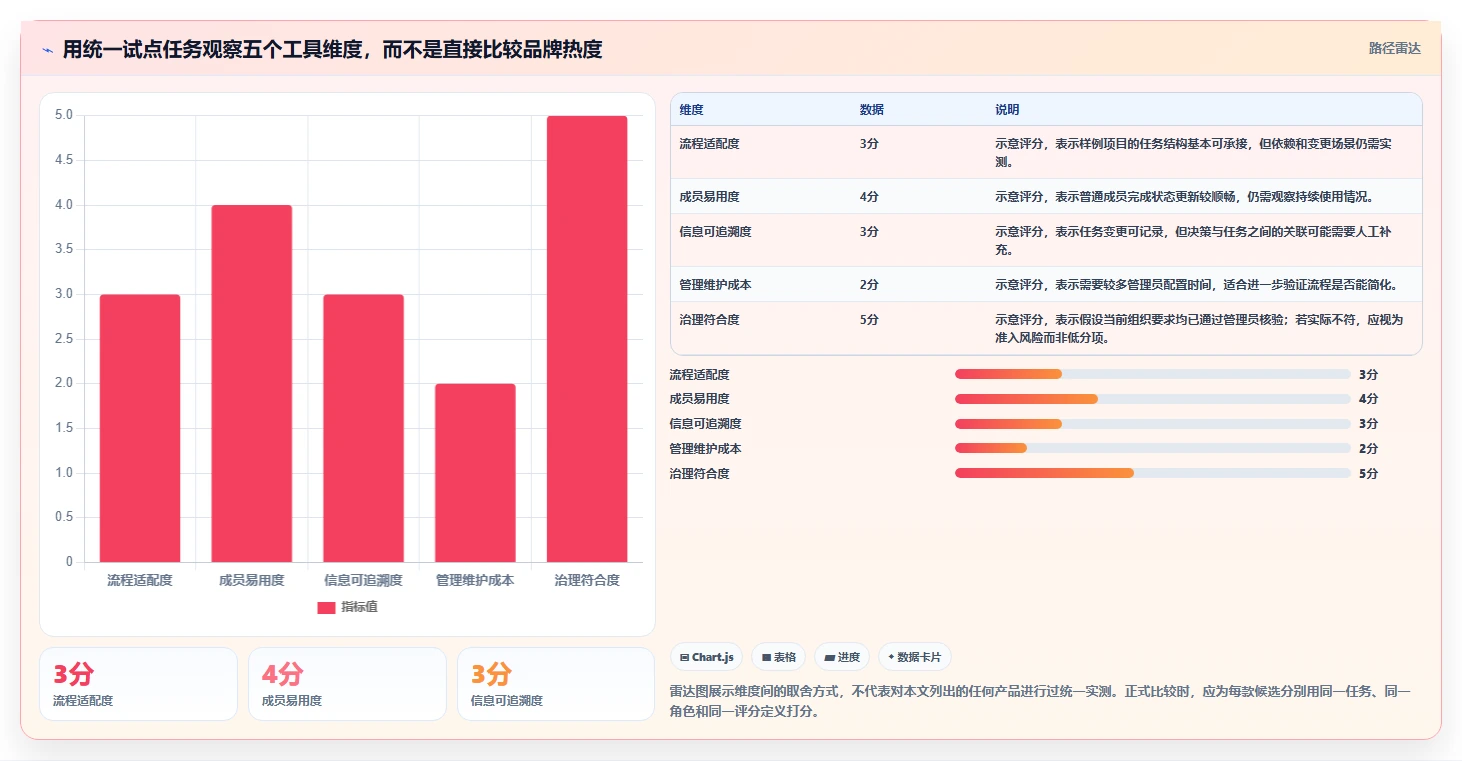Open the 4分 成员易用度 data card
1462x761 pixels.
(347, 684)
